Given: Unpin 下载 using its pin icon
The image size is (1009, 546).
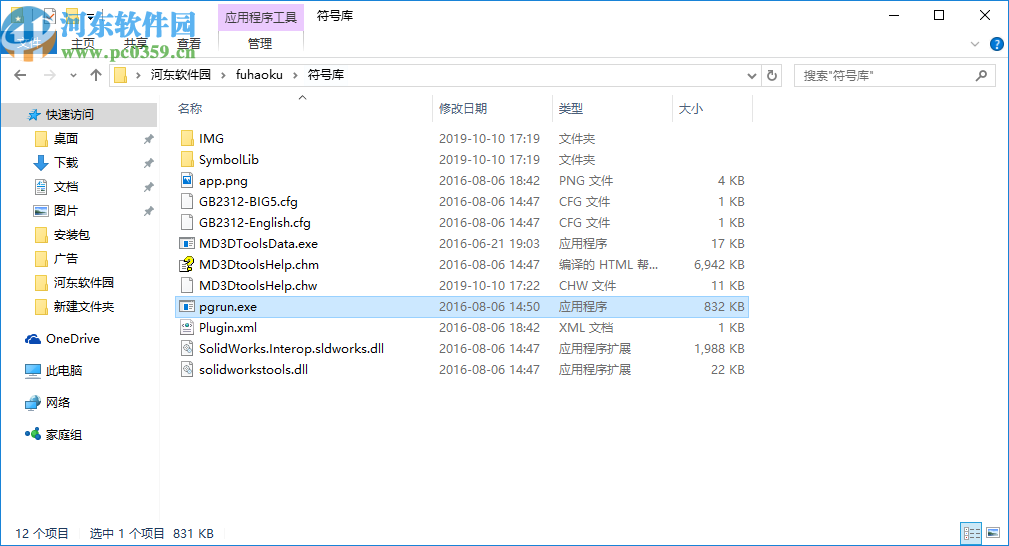Looking at the screenshot, I should pos(149,163).
